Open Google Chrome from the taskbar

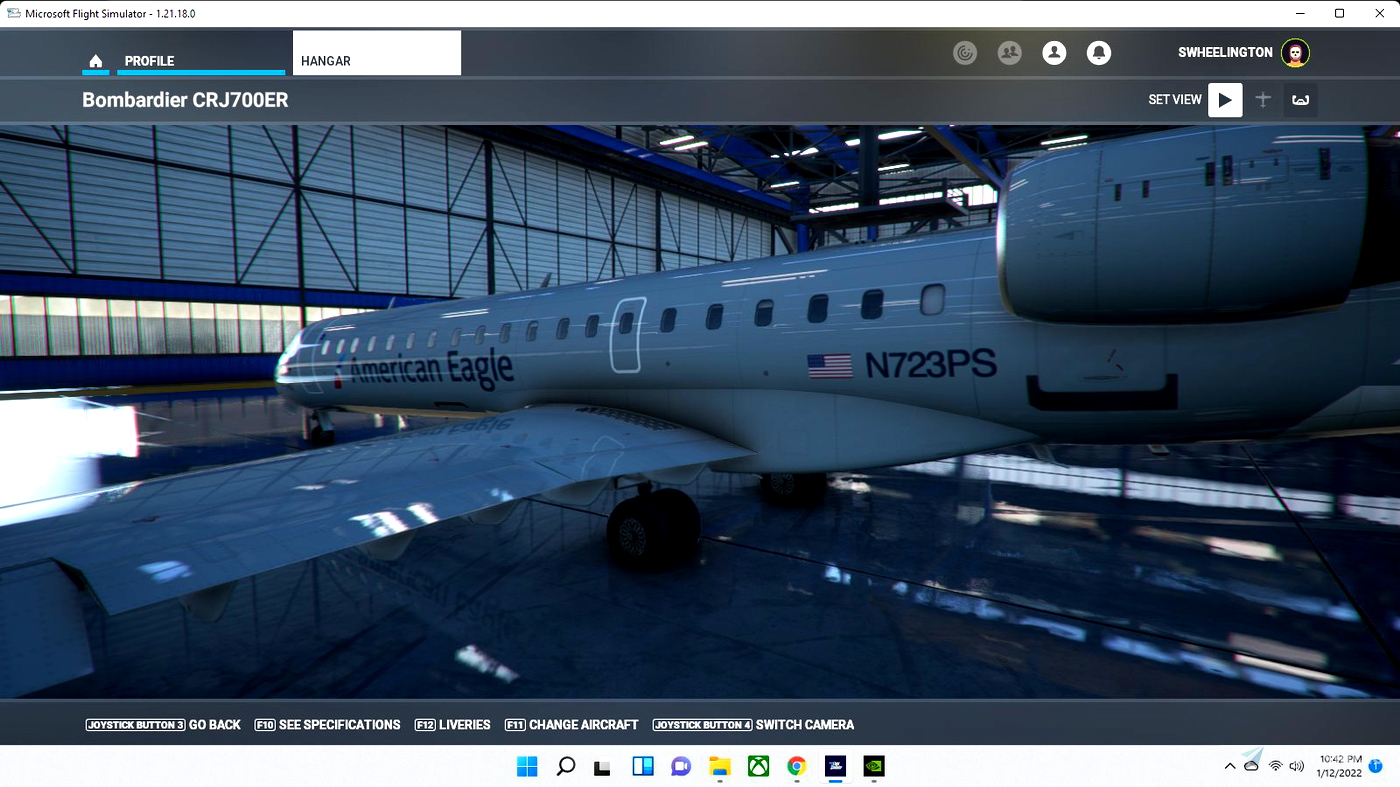(797, 766)
